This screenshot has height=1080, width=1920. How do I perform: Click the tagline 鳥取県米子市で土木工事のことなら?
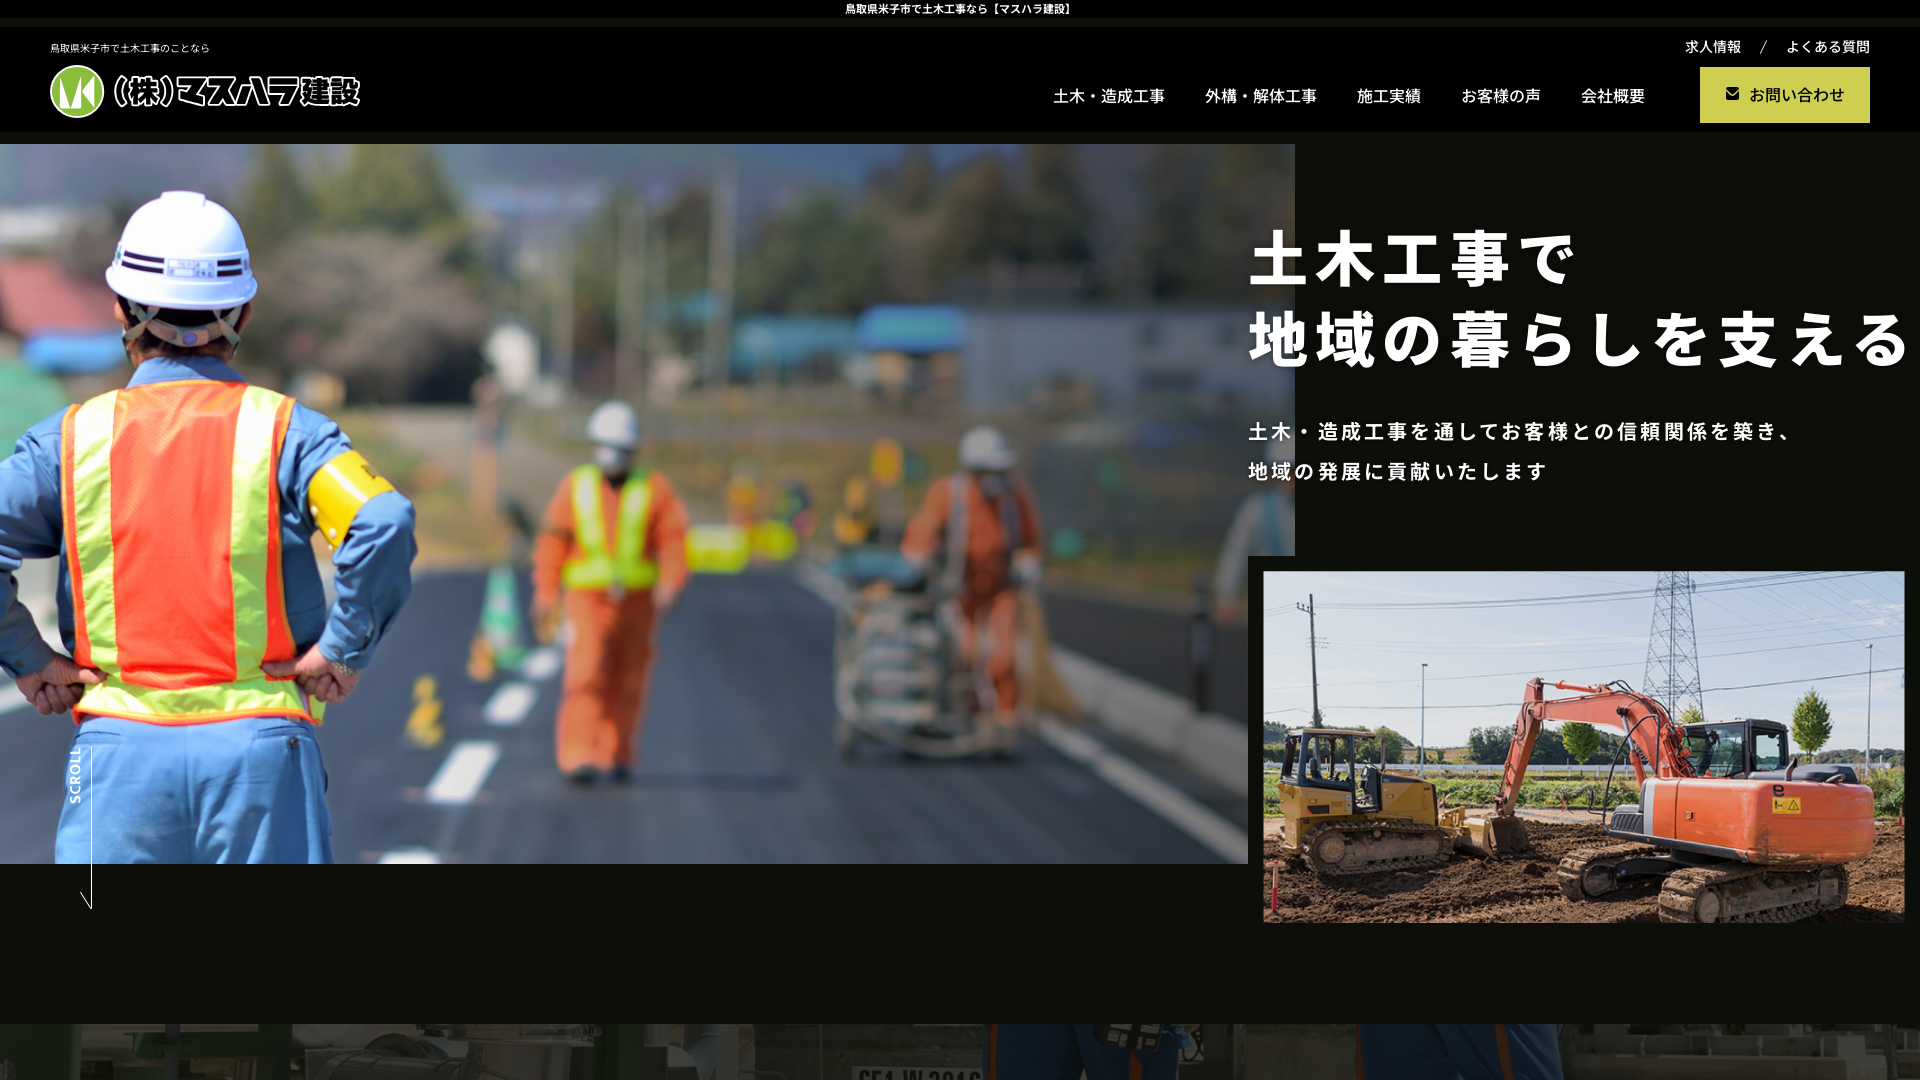point(131,46)
